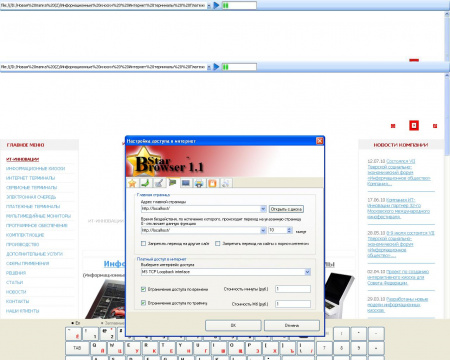Click the per-minute cost input field

click(293, 289)
